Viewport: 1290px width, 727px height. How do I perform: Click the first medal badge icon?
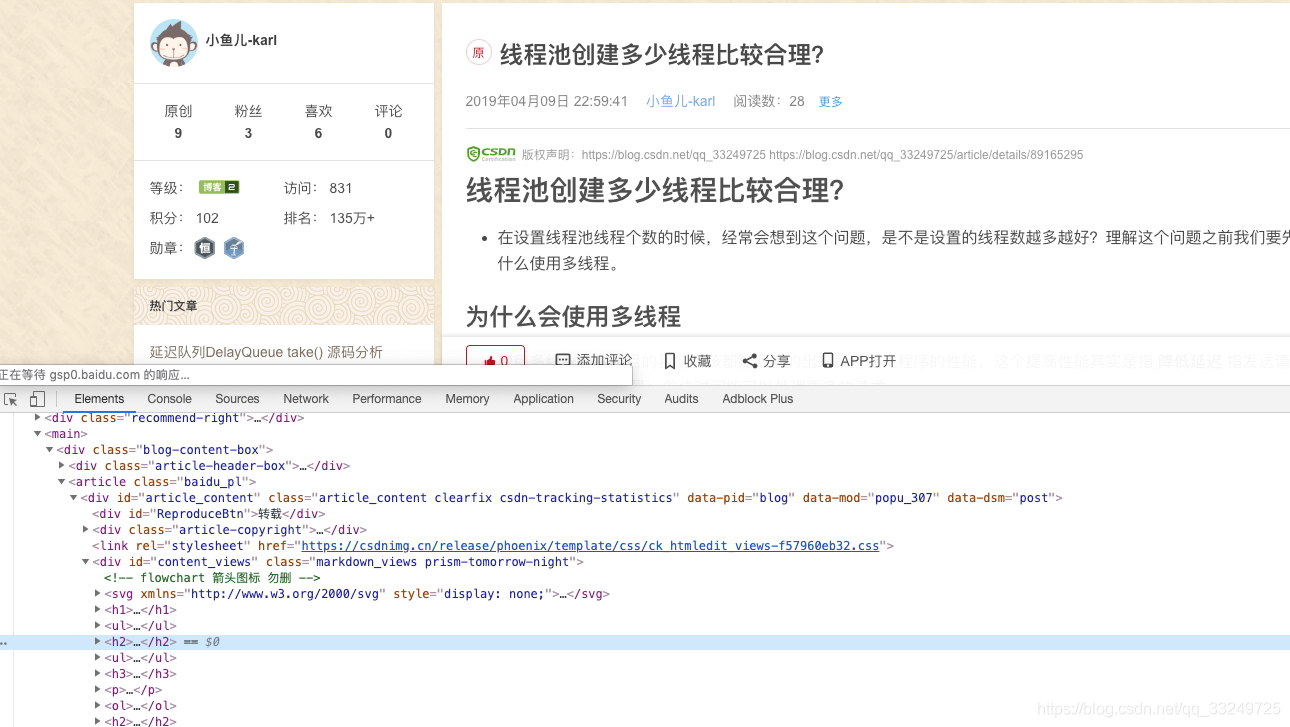(x=205, y=248)
